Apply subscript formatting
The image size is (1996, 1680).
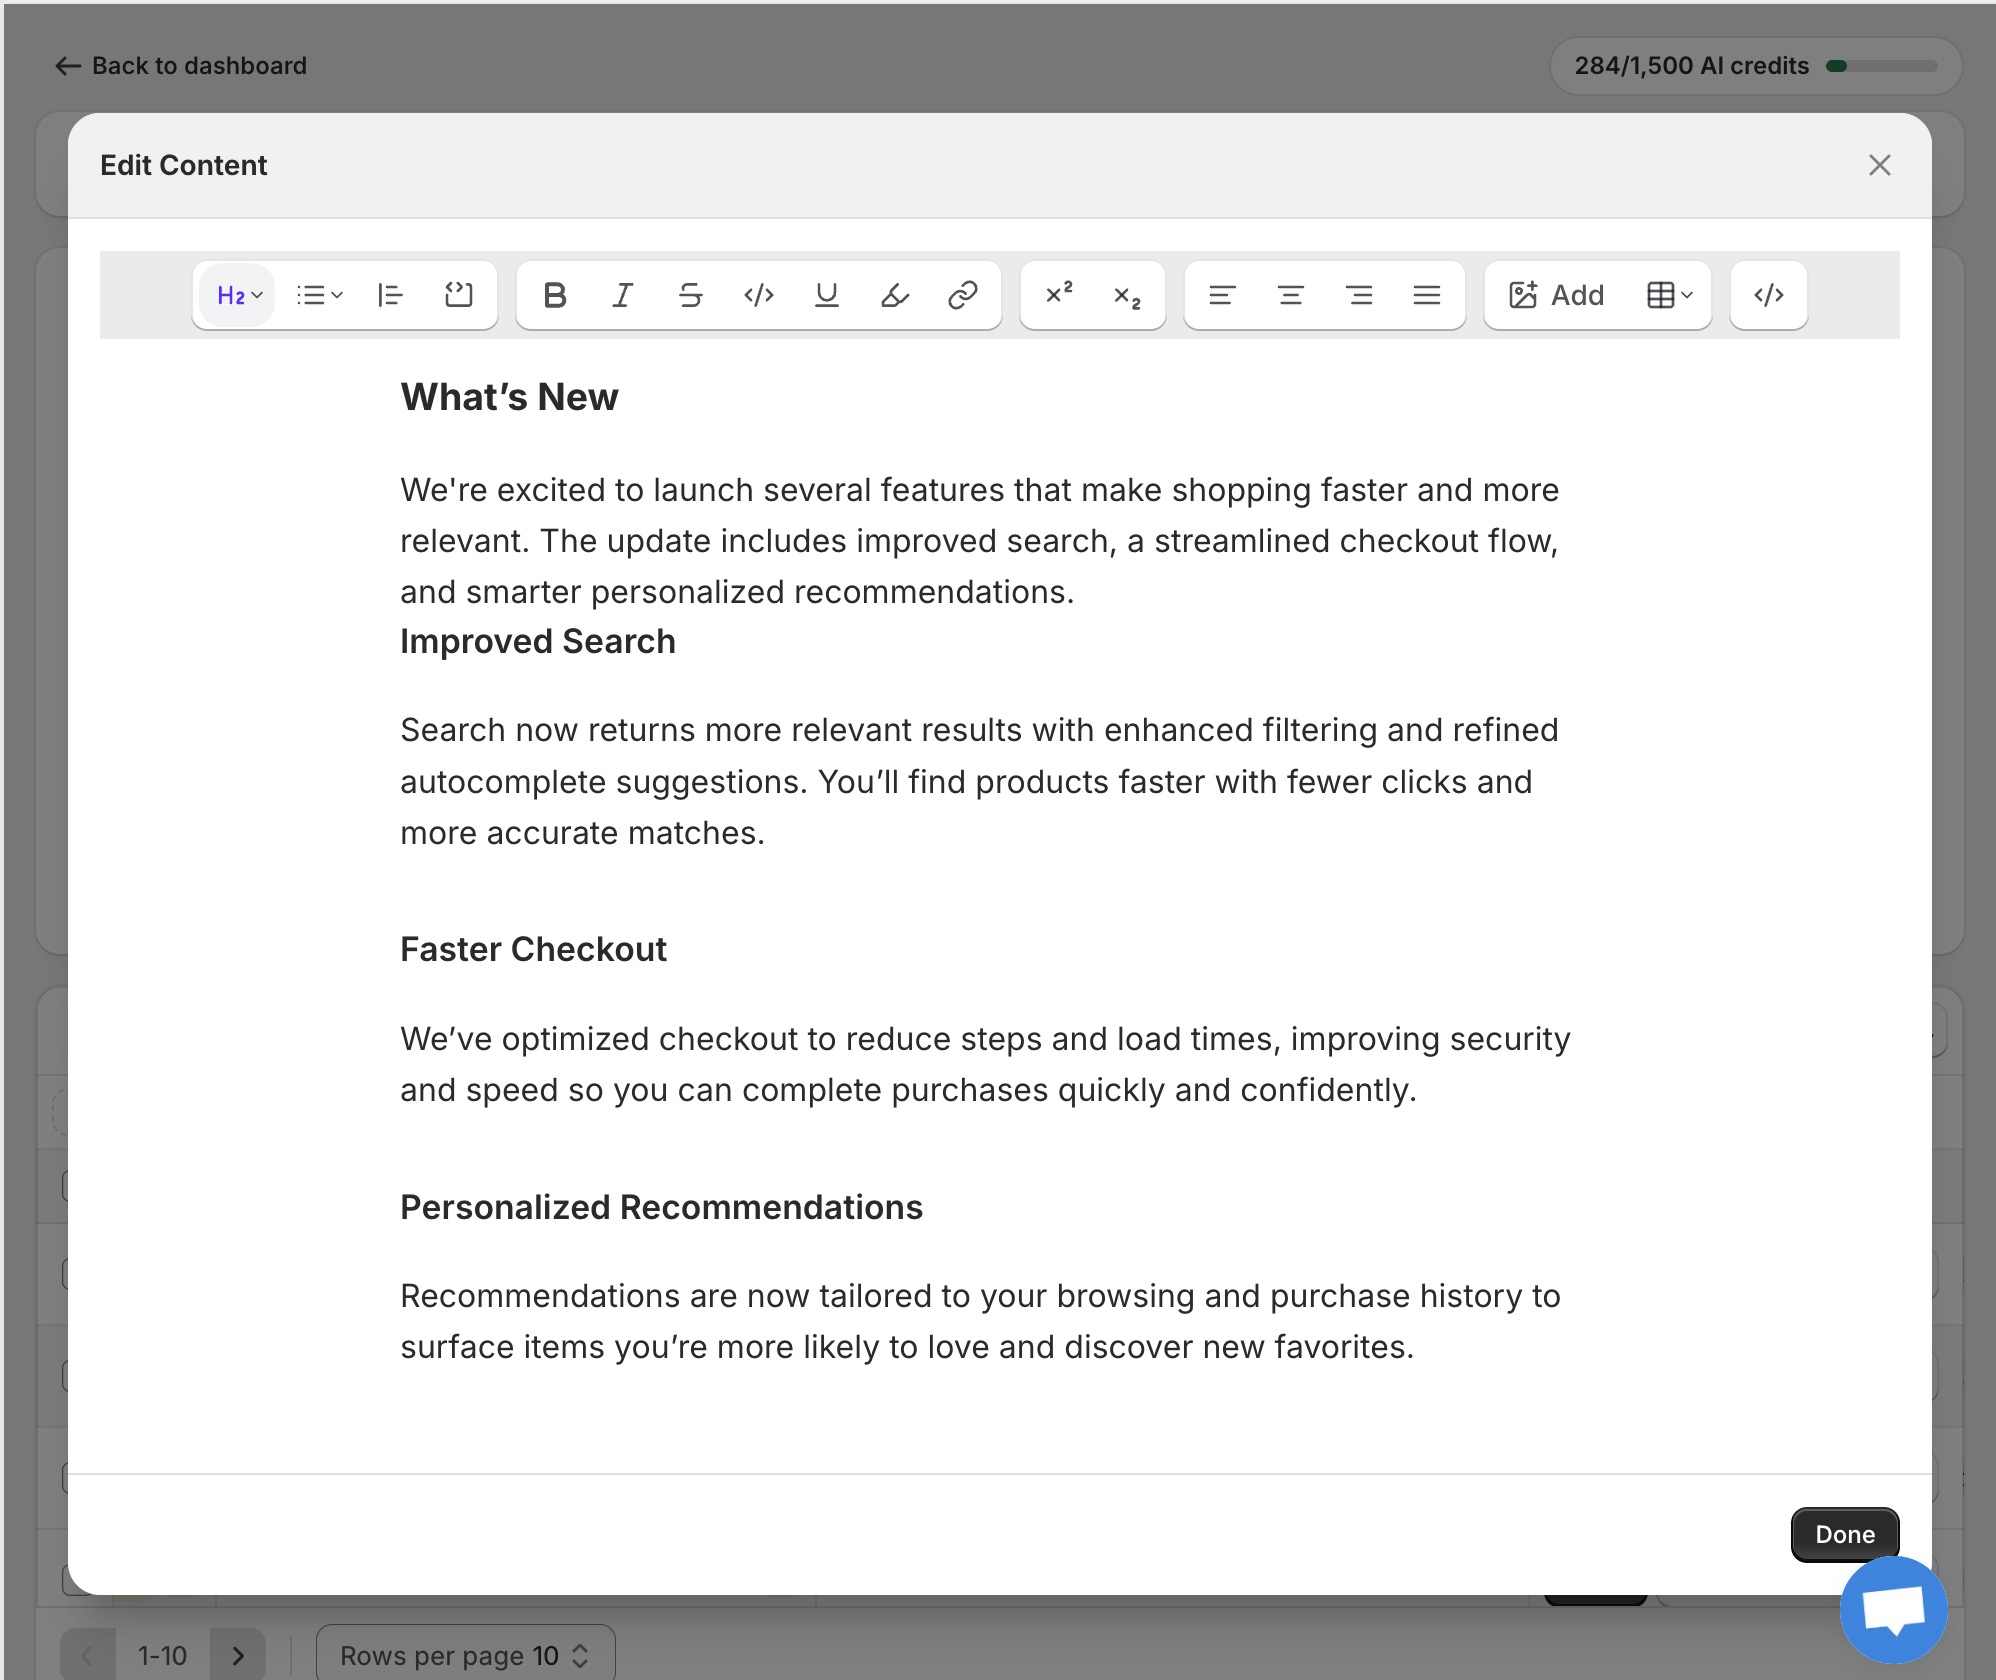[x=1127, y=295]
